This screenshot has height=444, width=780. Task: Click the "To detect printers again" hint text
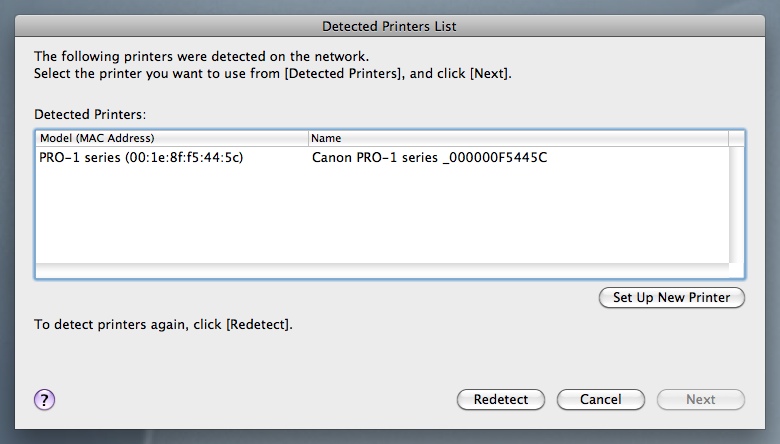click(x=163, y=325)
